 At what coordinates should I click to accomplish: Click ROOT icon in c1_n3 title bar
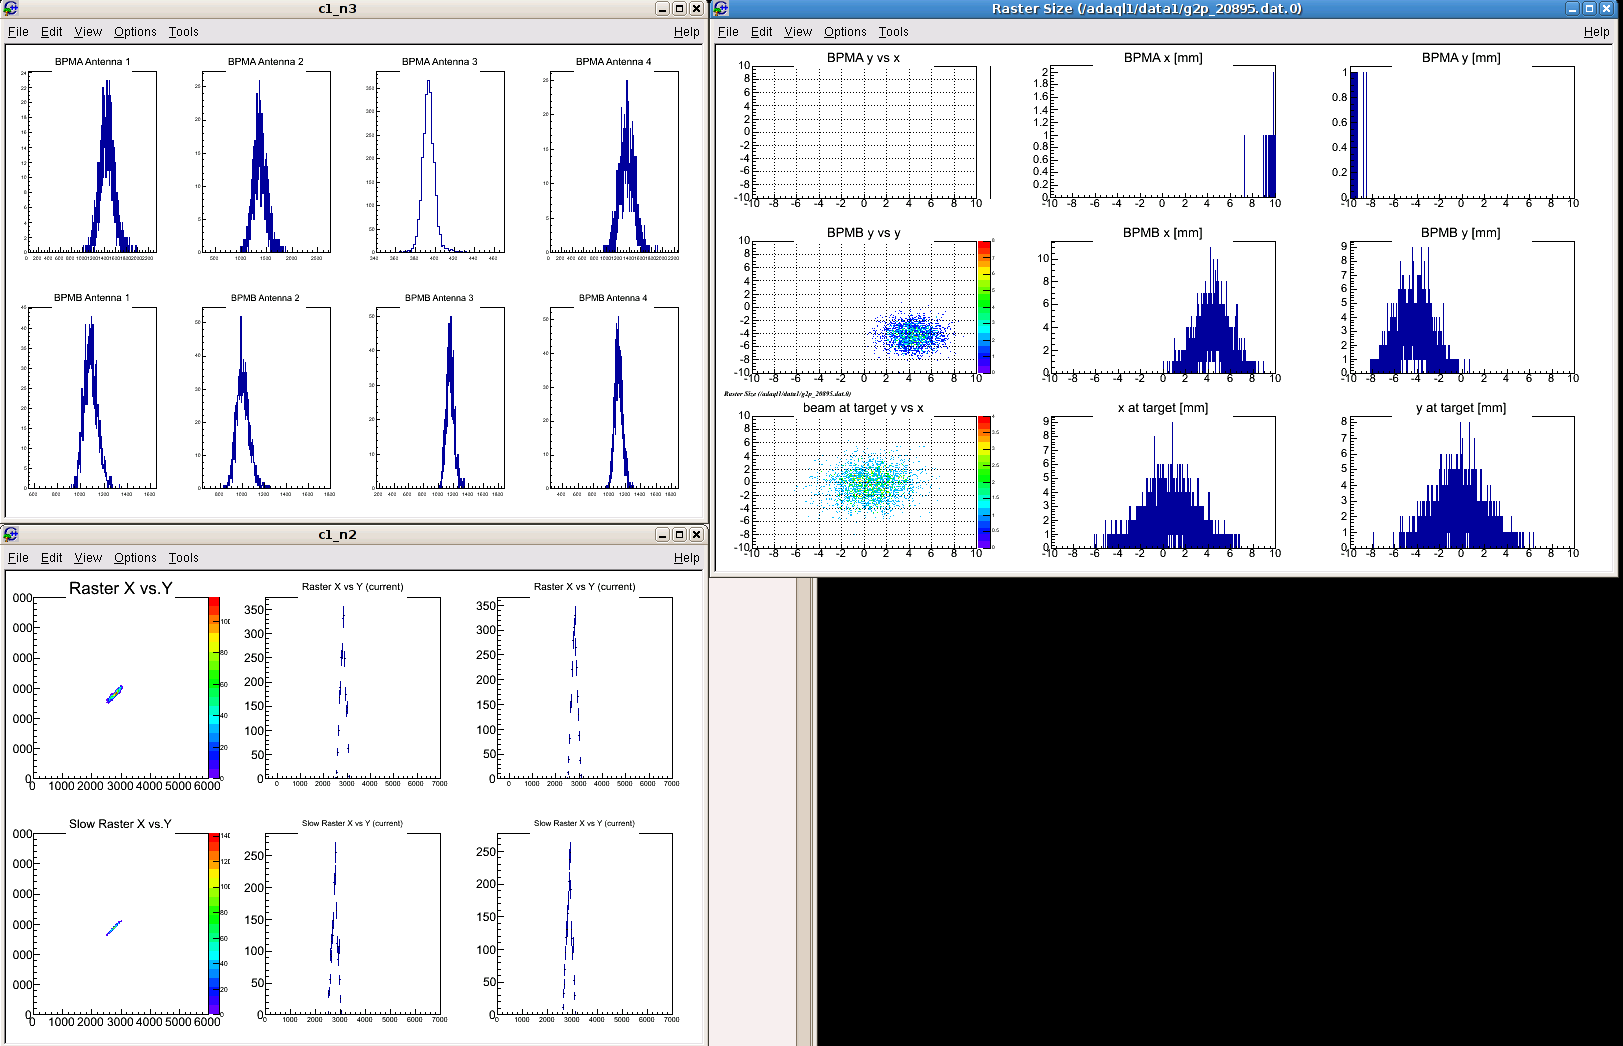[10, 8]
